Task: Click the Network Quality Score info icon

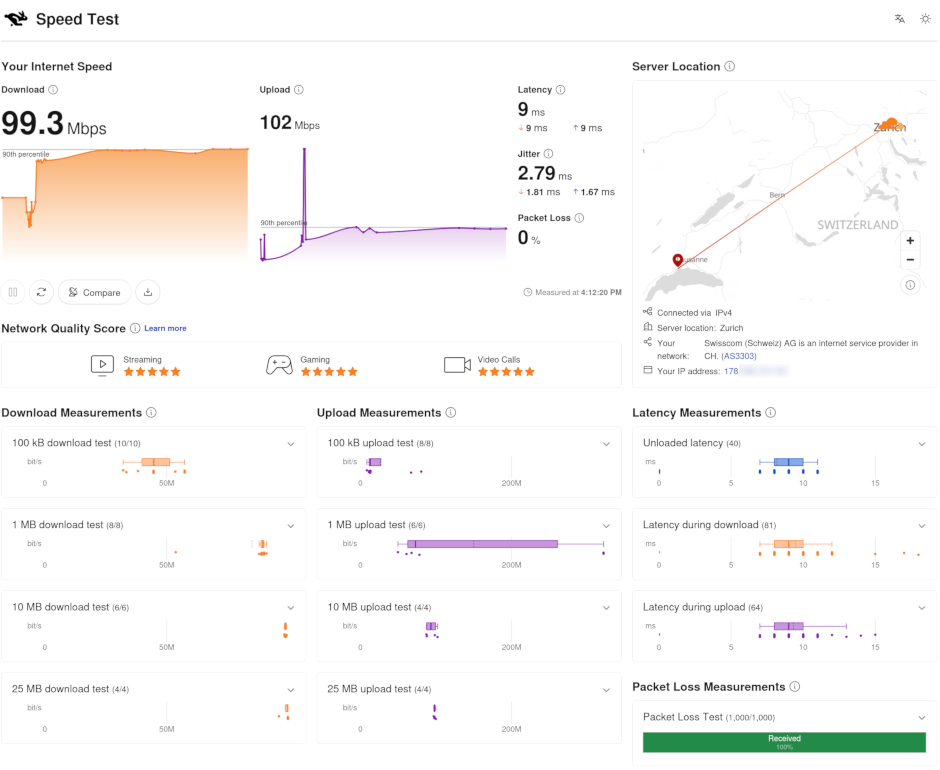Action: coord(135,328)
